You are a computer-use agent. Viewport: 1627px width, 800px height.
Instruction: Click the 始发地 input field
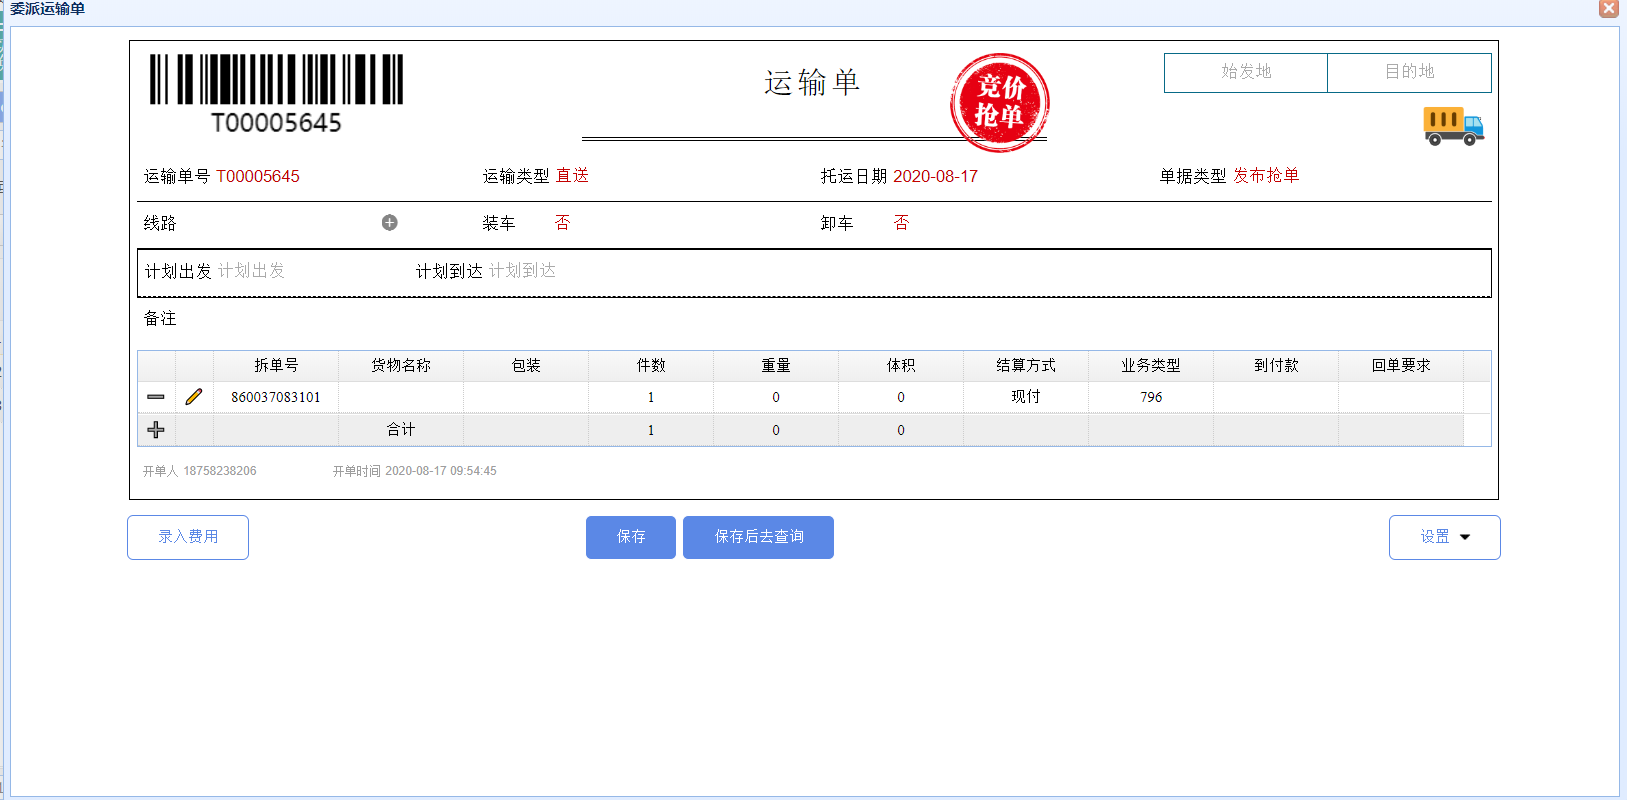(x=1246, y=72)
